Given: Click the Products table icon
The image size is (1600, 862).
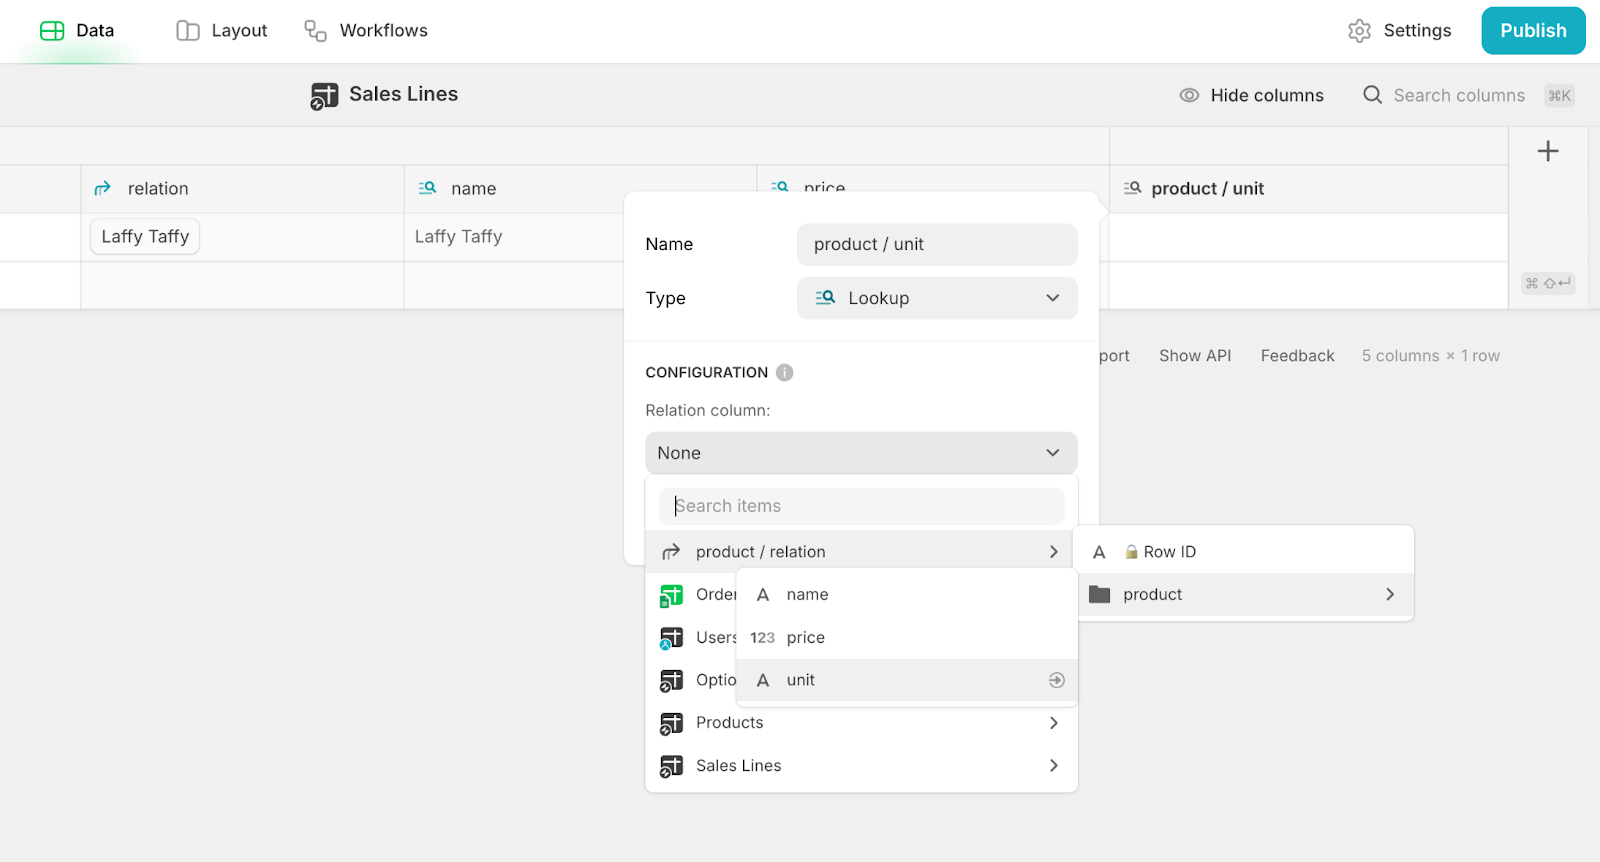Looking at the screenshot, I should [x=671, y=724].
